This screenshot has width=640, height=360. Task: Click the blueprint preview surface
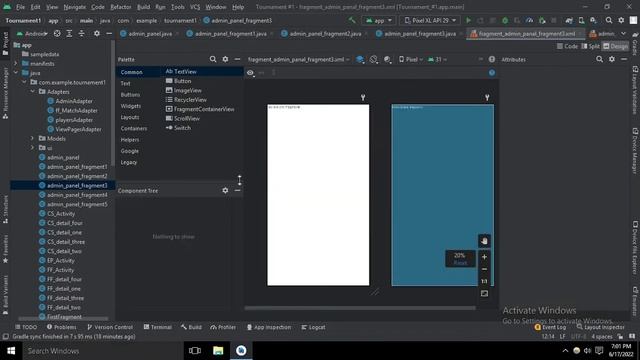point(442,195)
